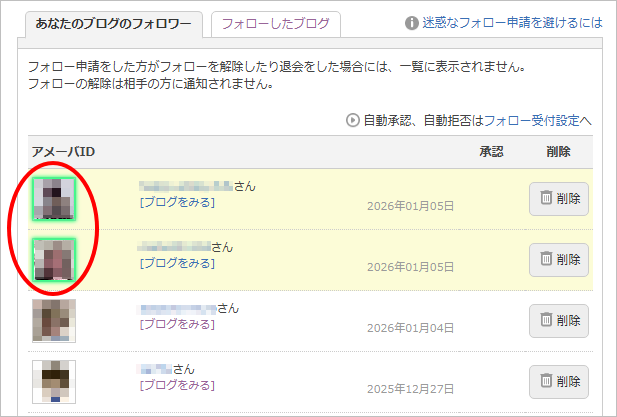Open avatar of follower dated 2025年12月27日
Screen dimensions: 617x417
[54, 381]
